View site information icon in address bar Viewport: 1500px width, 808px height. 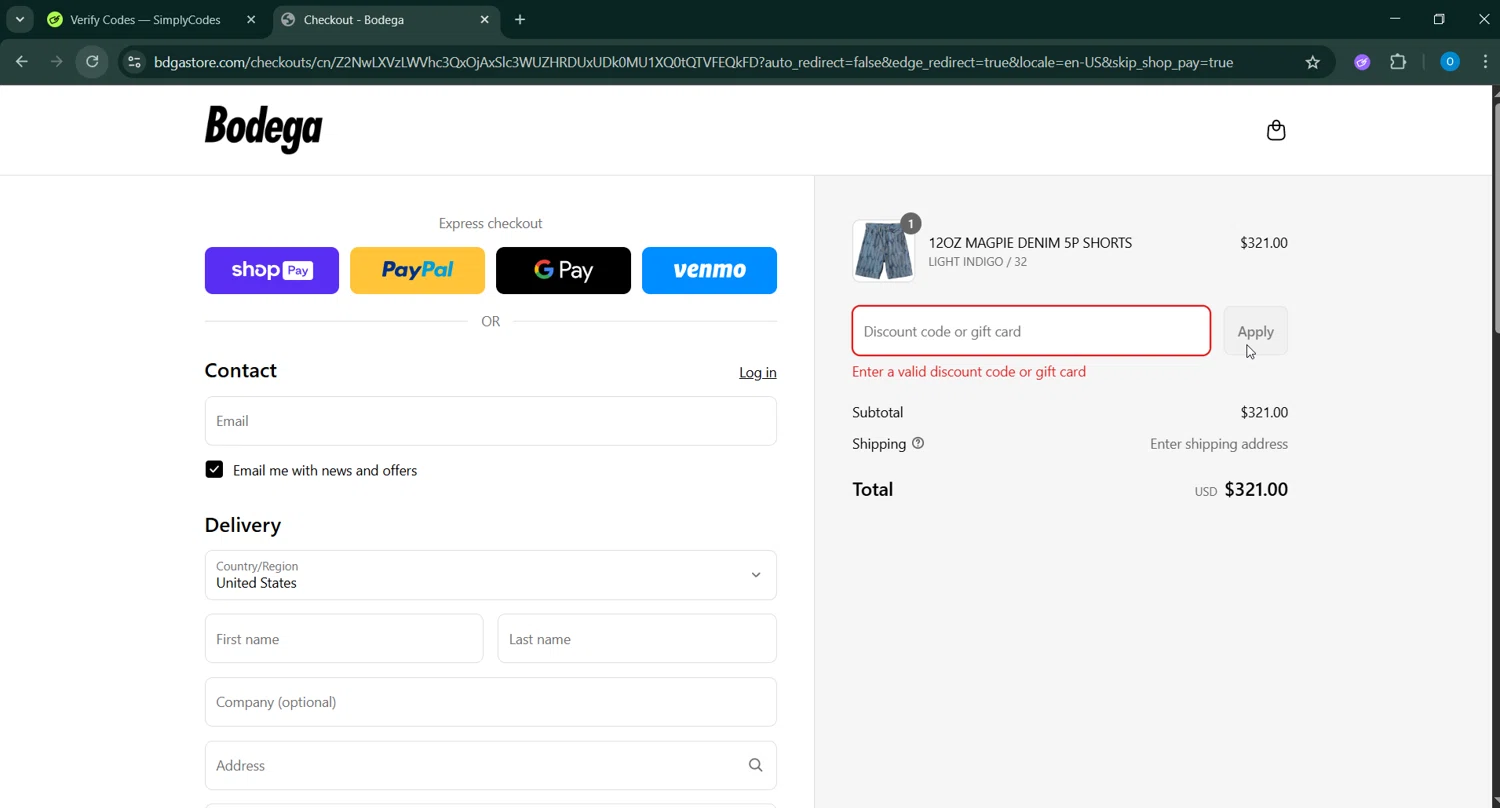click(134, 62)
